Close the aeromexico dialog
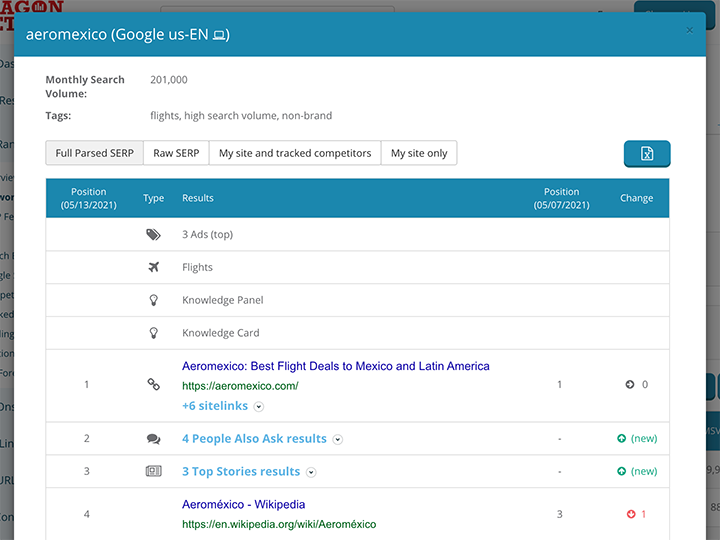Viewport: 720px width, 540px height. [x=689, y=31]
